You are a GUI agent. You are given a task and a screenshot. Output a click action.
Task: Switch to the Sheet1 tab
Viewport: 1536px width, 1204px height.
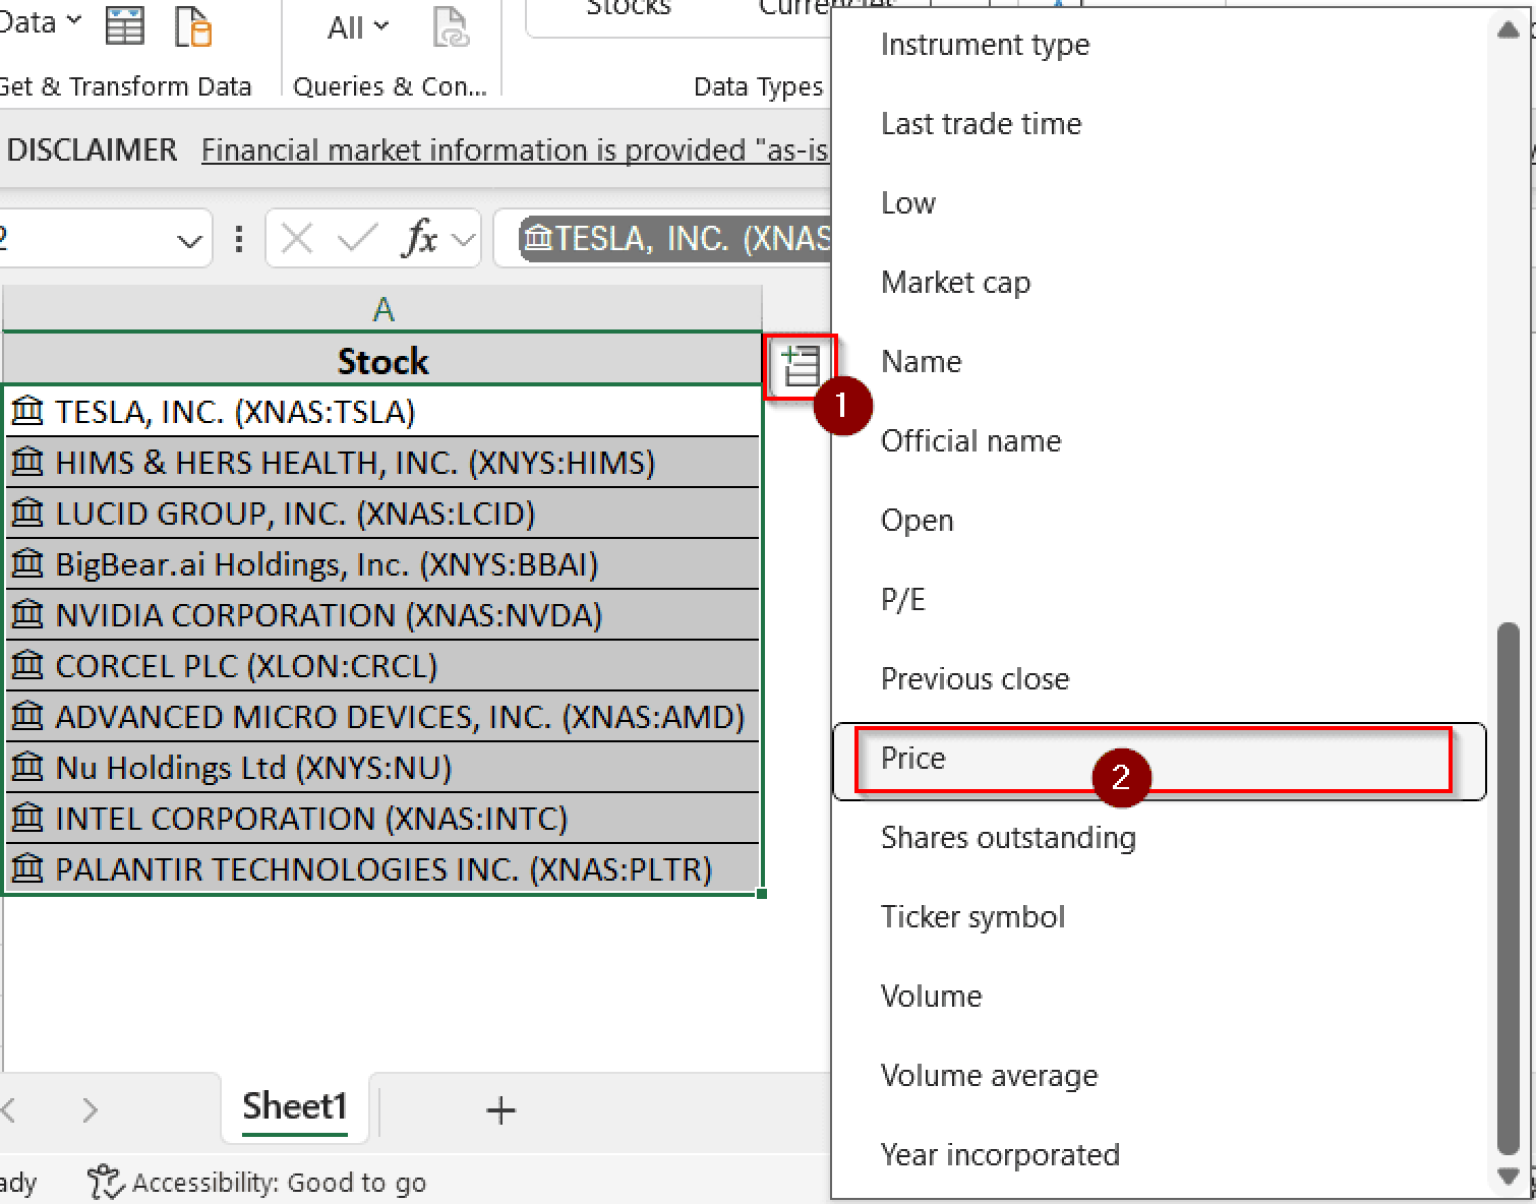tap(294, 1106)
